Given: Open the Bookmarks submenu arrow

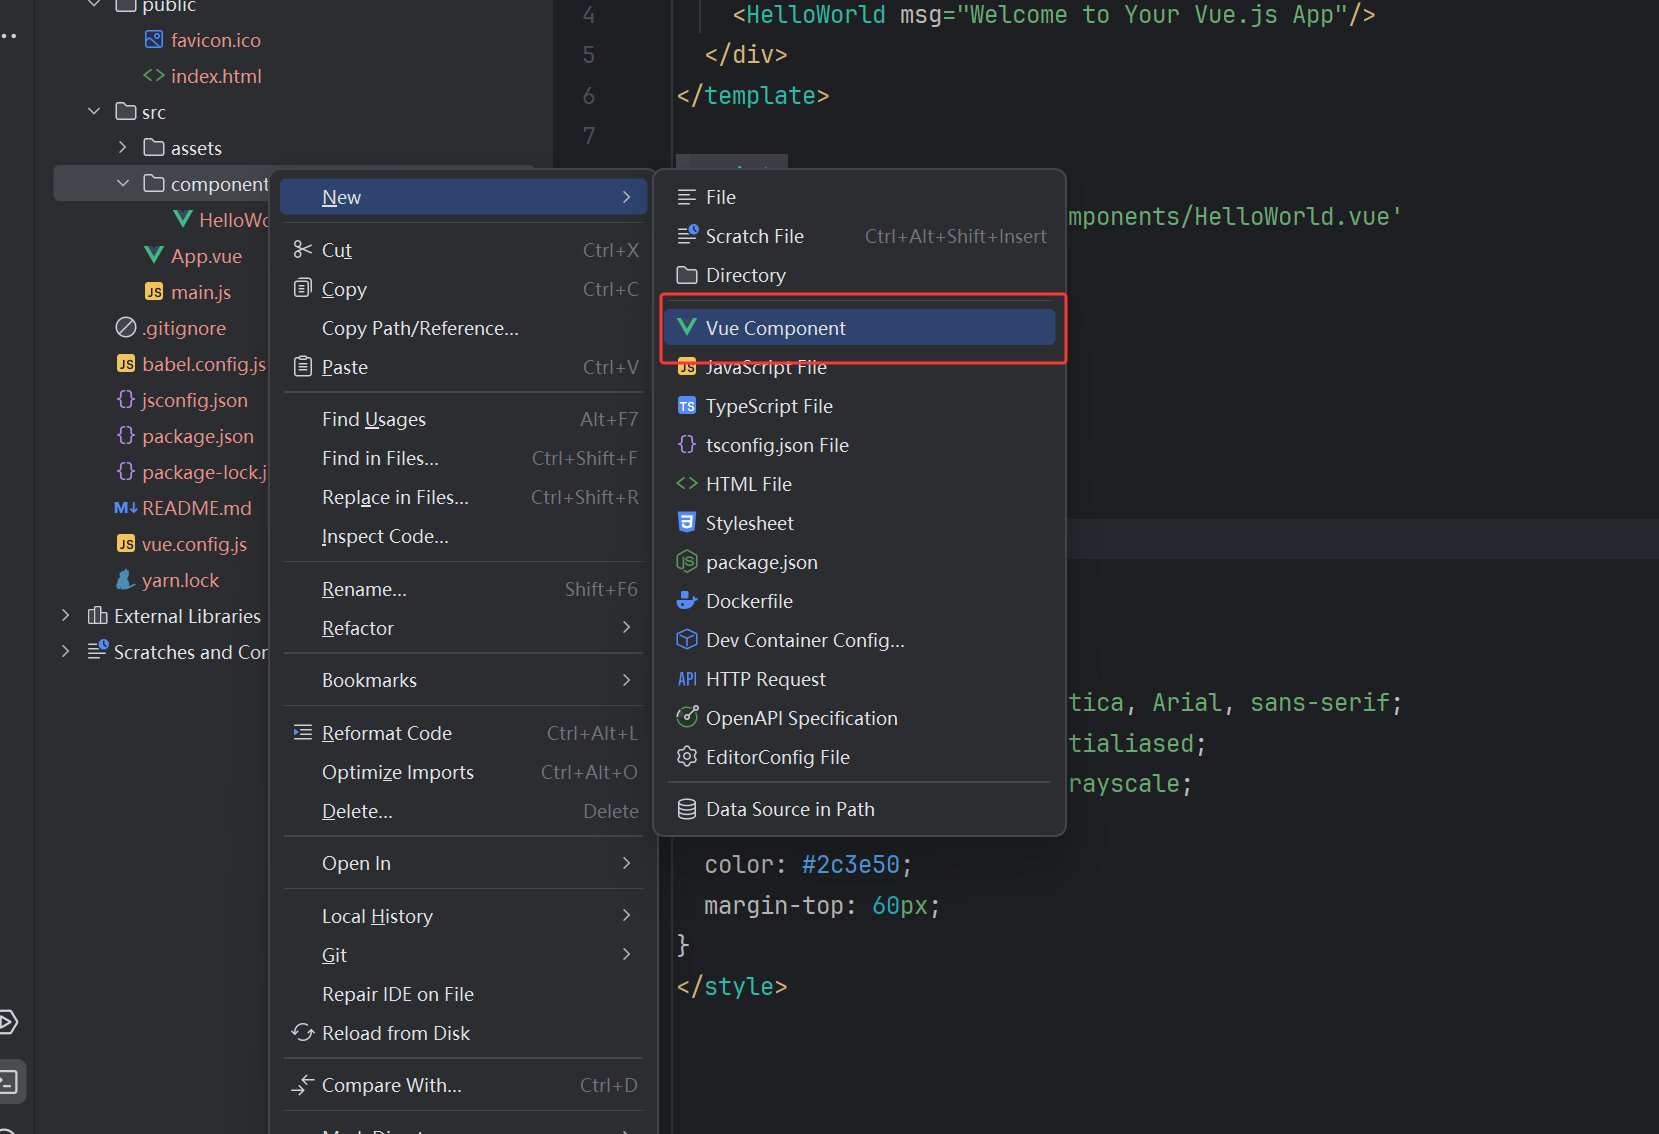Looking at the screenshot, I should 627,680.
